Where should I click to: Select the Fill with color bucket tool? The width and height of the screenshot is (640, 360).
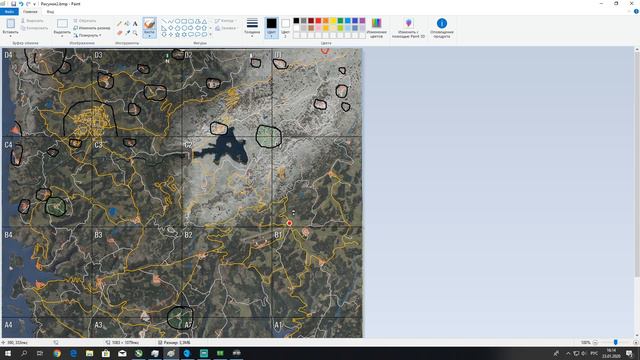point(127,24)
